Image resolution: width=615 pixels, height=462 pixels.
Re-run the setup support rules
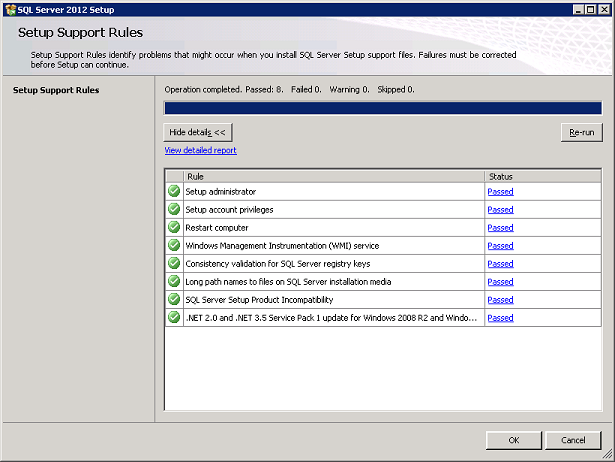(x=582, y=133)
